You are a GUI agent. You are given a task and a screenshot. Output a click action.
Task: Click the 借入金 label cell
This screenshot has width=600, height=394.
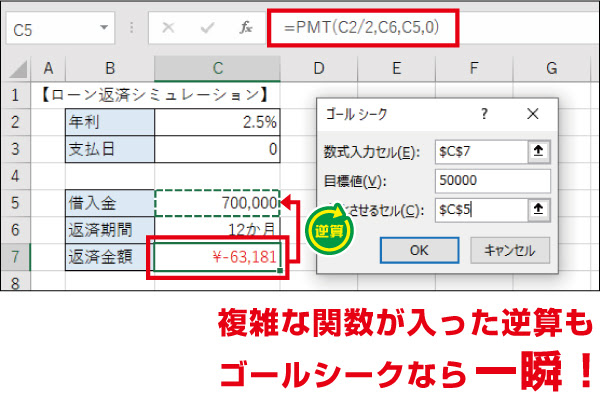coord(110,203)
